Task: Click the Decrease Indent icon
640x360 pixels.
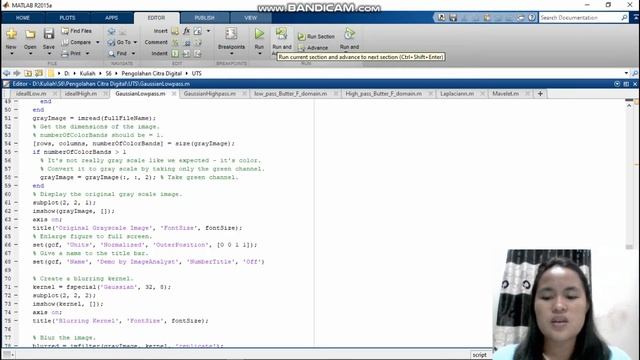Action: (x=198, y=53)
